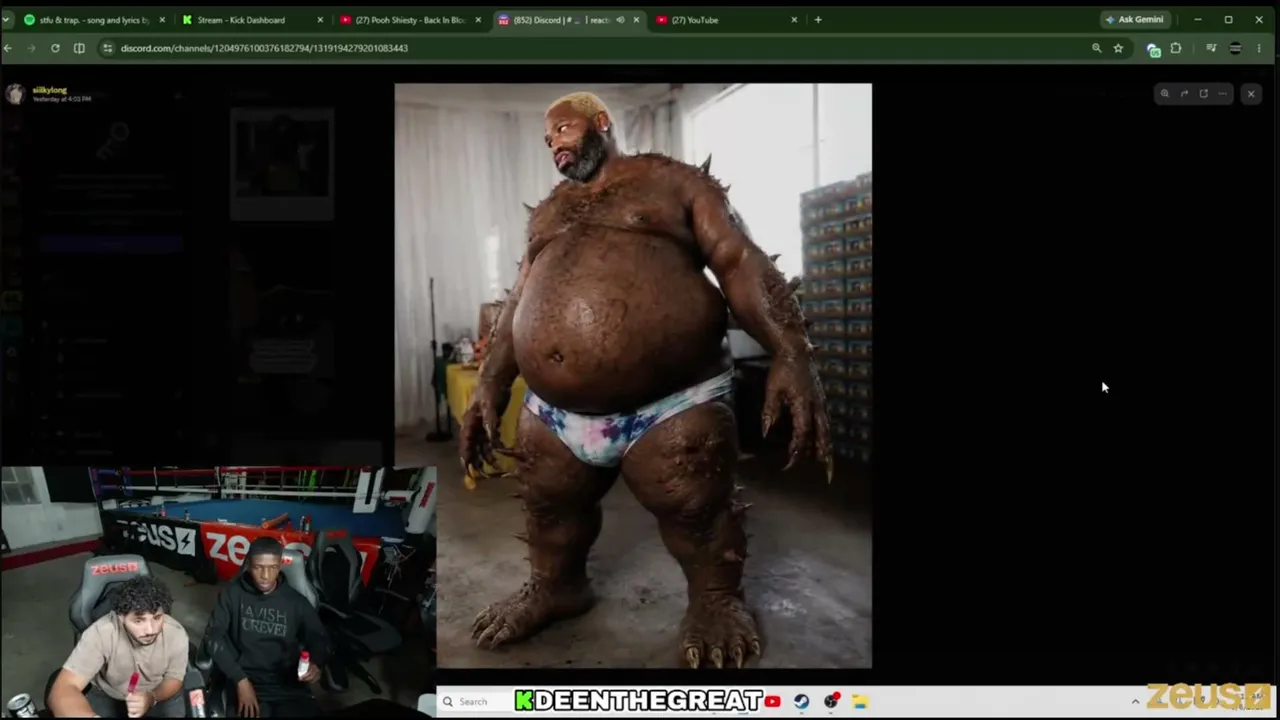Click the address bar zoom magnifier icon
Image resolution: width=1280 pixels, height=720 pixels.
[1097, 48]
